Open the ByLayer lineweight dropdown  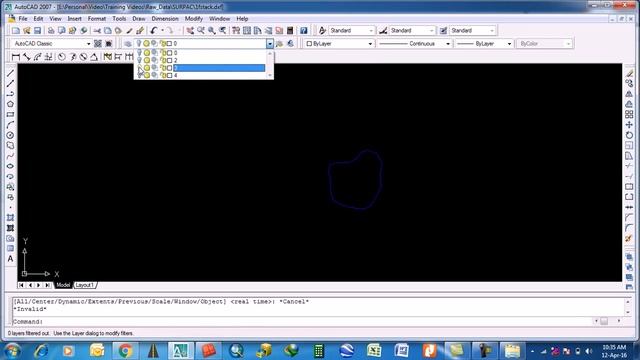click(509, 44)
